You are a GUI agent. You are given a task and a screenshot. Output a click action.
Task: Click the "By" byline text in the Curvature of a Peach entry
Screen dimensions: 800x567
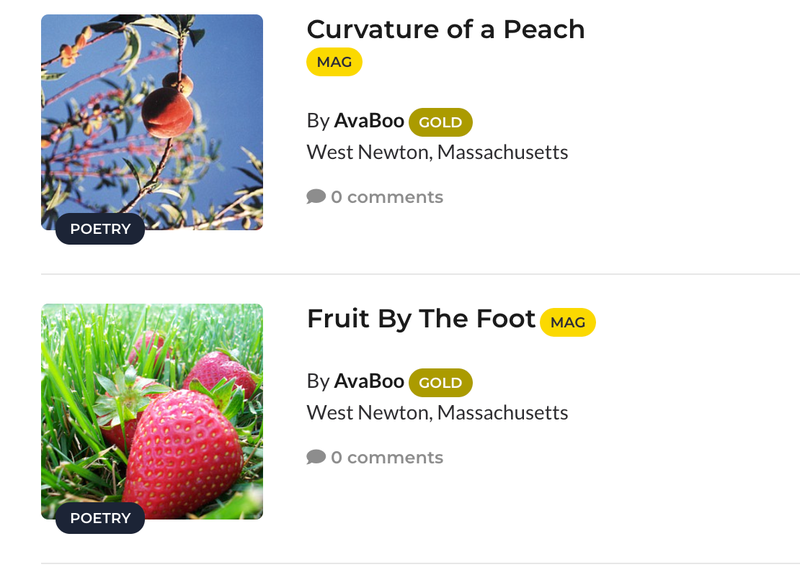318,121
